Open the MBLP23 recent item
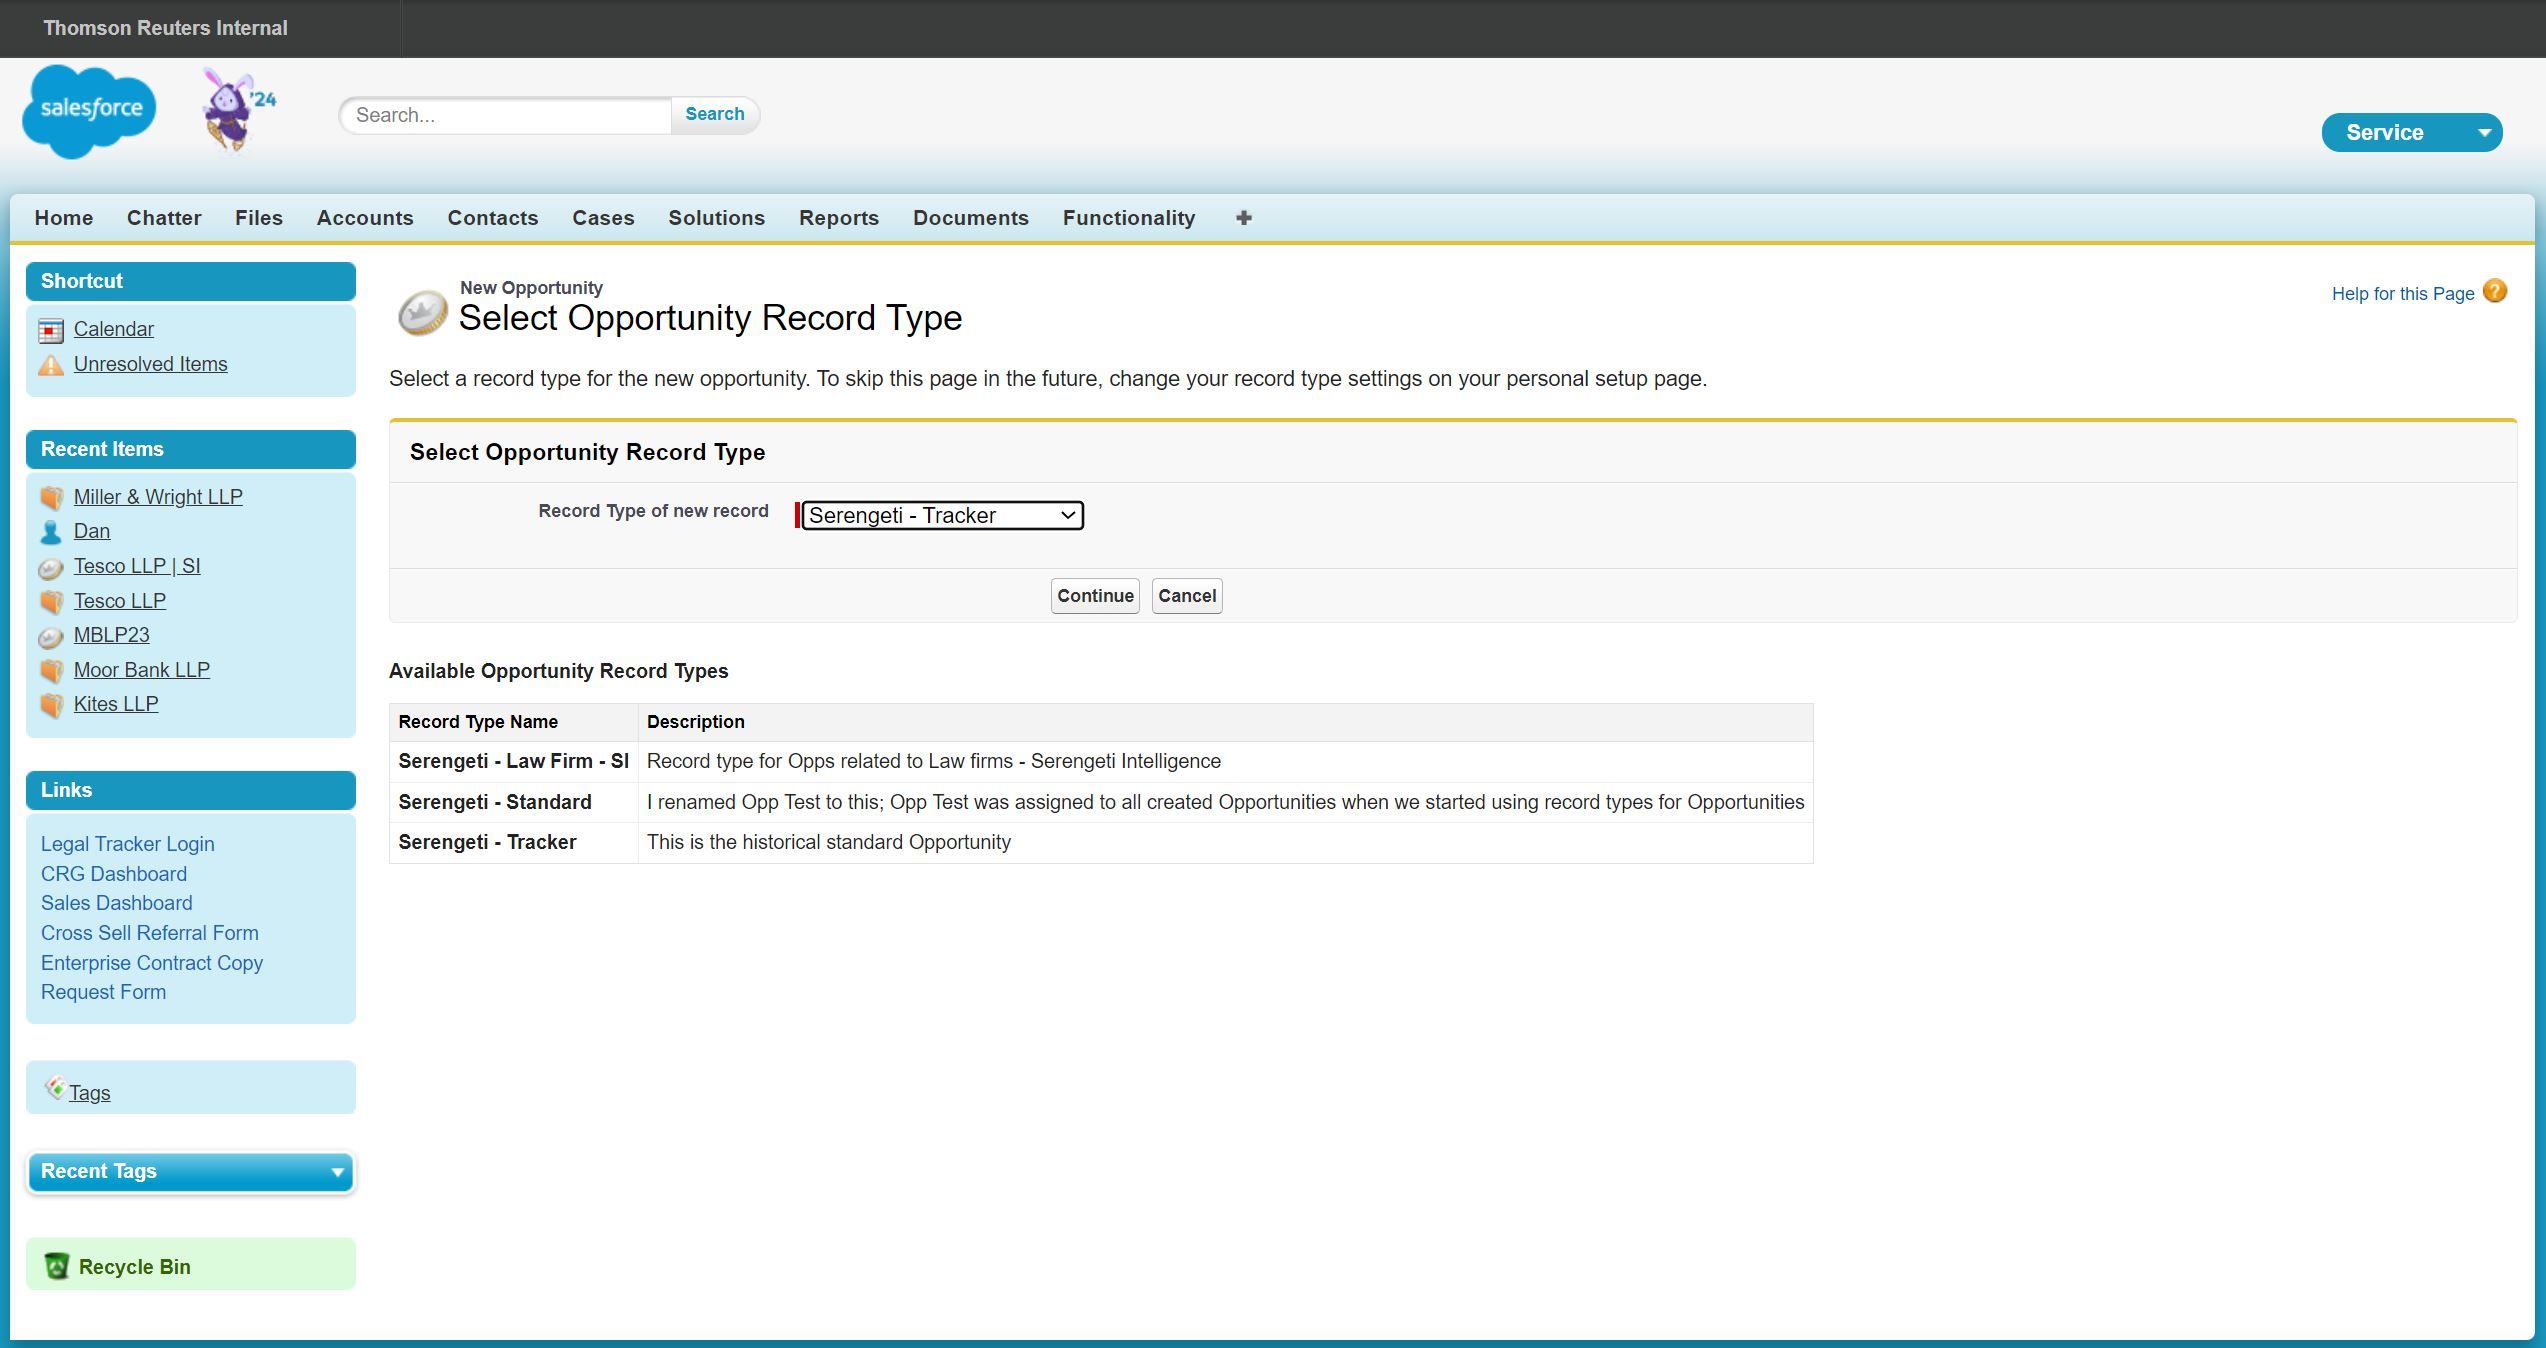 click(112, 635)
